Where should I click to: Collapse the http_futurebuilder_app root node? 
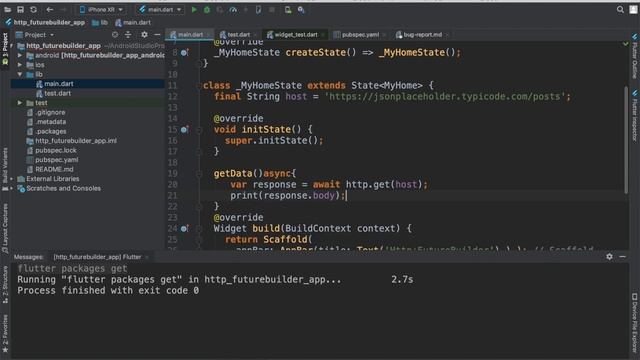[12, 46]
